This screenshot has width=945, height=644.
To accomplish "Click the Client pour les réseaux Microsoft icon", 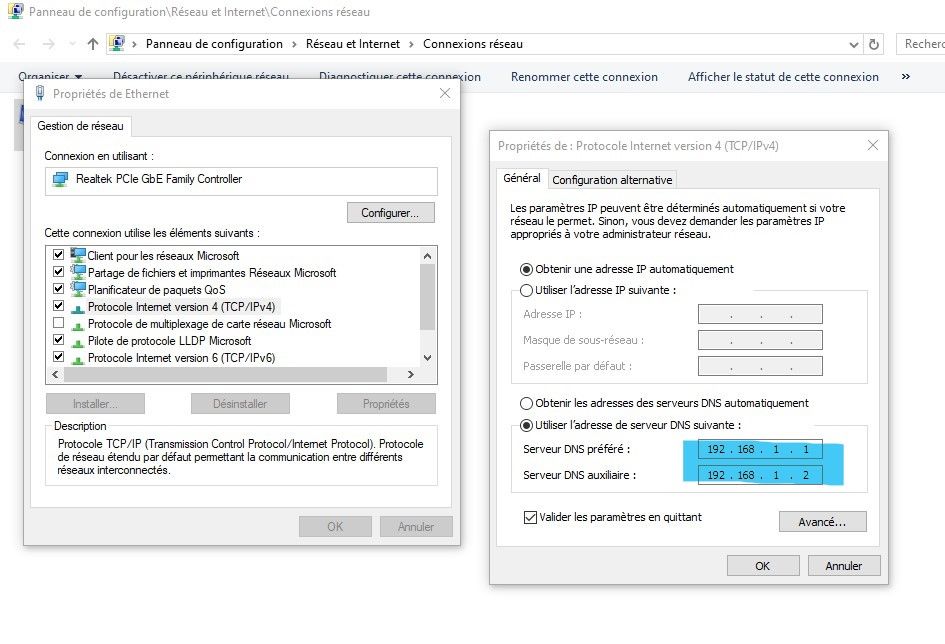I will (78, 255).
